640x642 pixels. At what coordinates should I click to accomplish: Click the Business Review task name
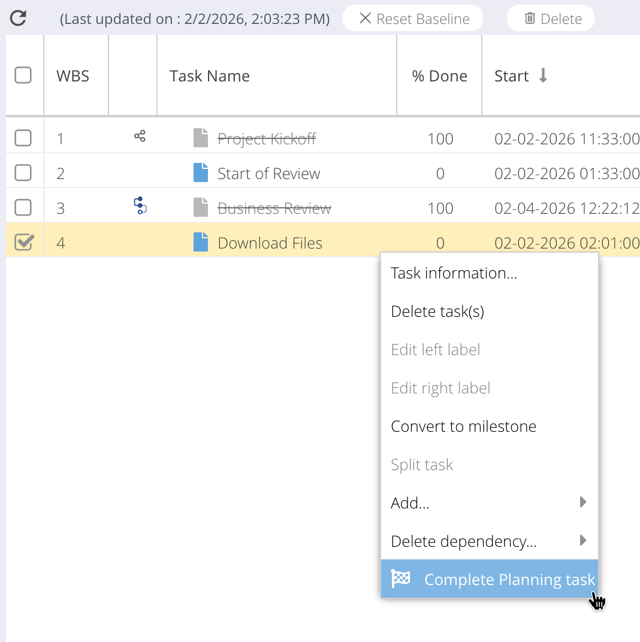tap(274, 208)
